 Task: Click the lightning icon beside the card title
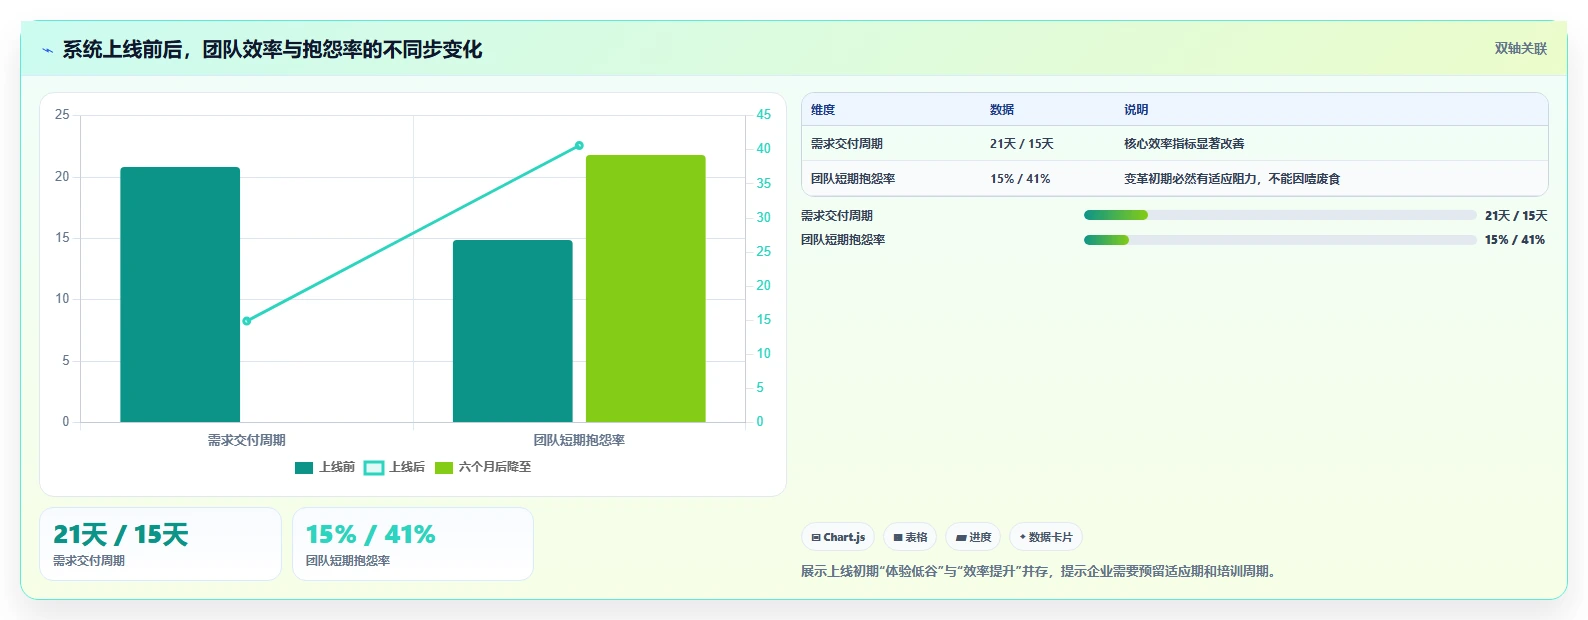(x=47, y=50)
